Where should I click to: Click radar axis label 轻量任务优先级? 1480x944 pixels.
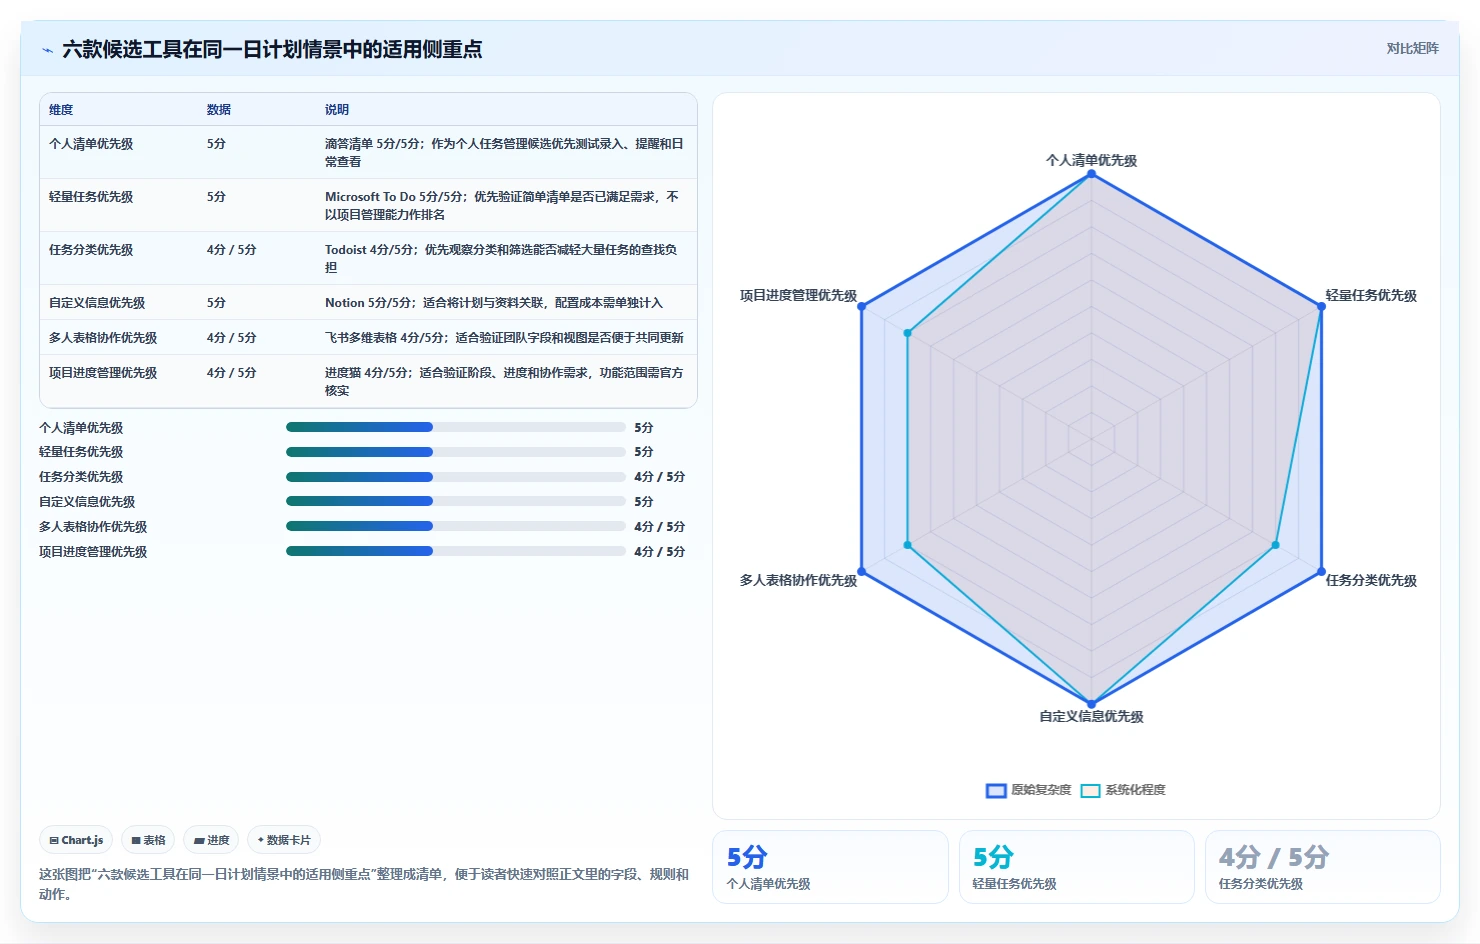(1371, 295)
